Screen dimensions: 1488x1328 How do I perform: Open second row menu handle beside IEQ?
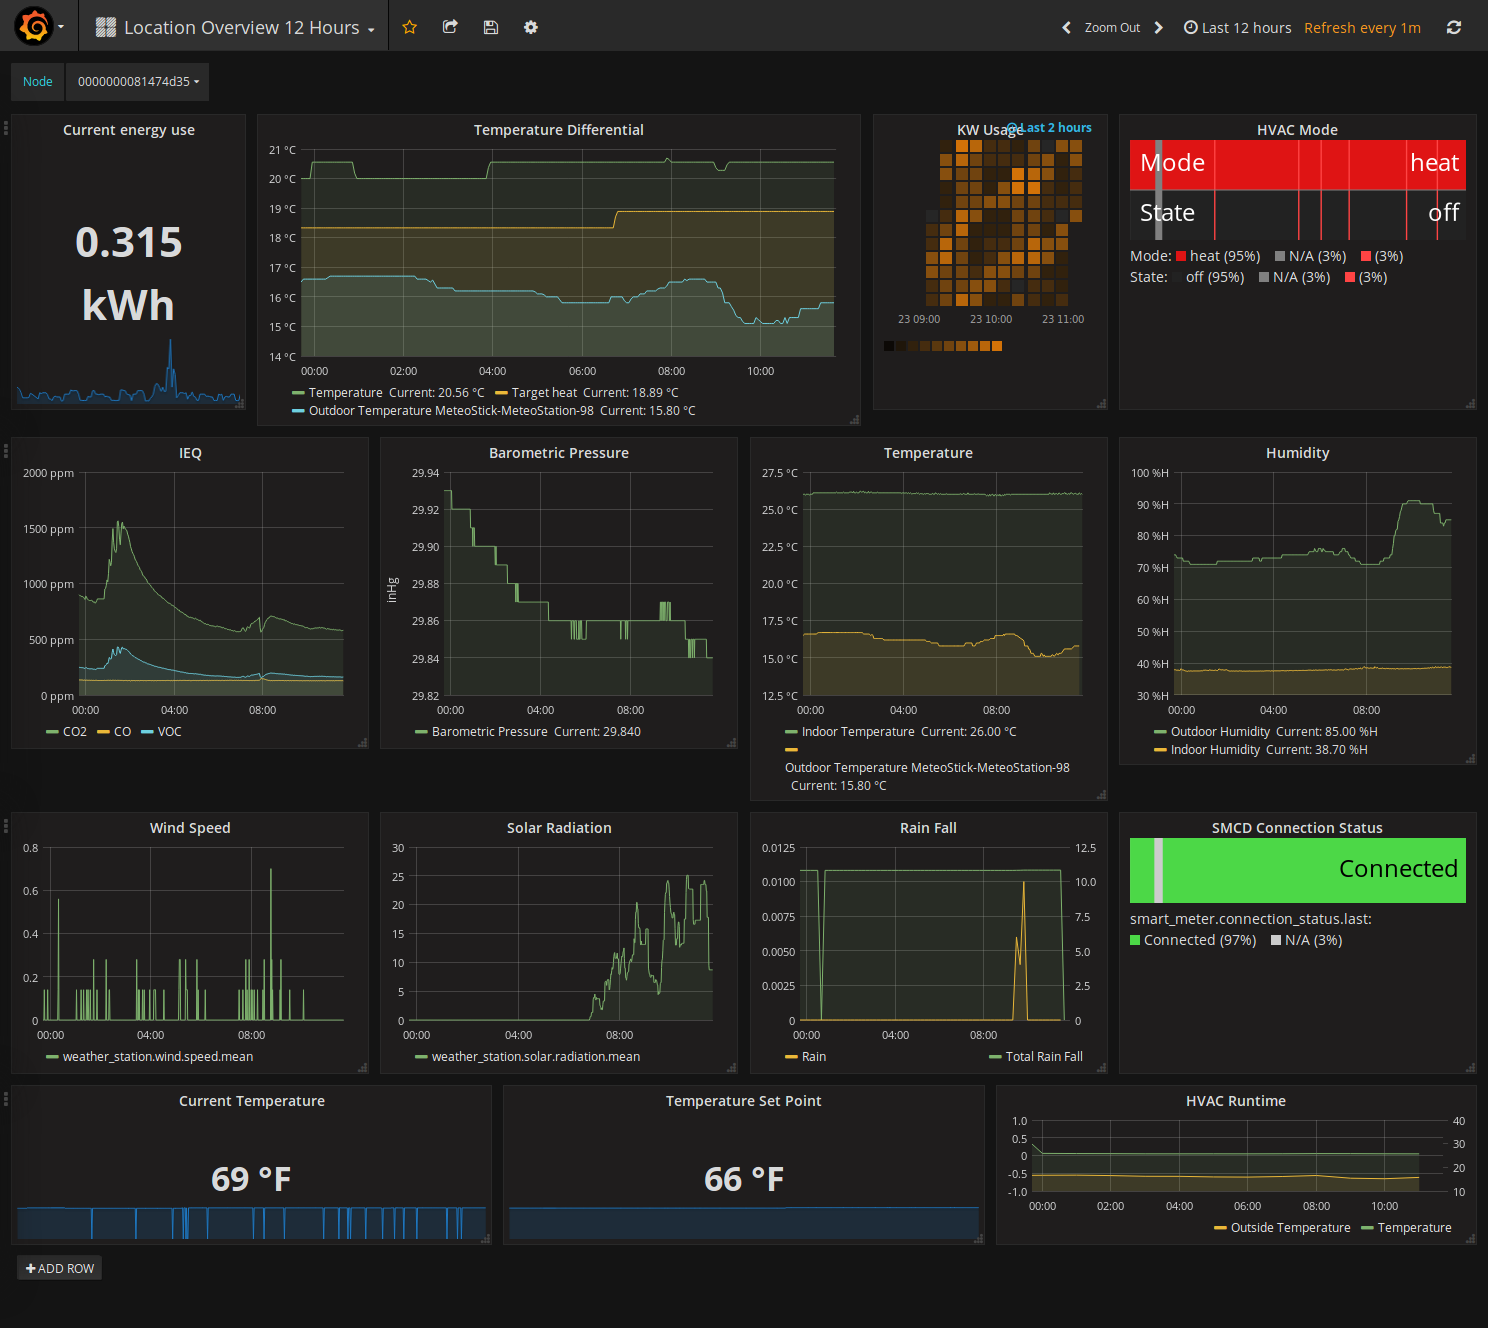(6, 451)
